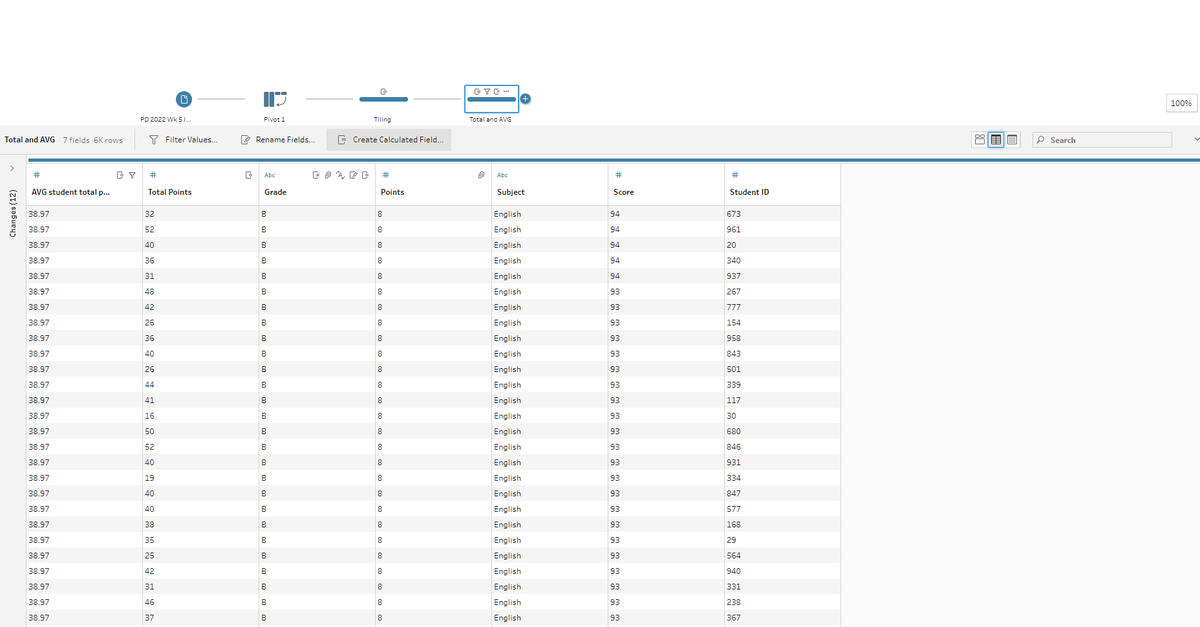The image size is (1200, 627).
Task: Change the number data type of Score field
Action: pos(620,175)
